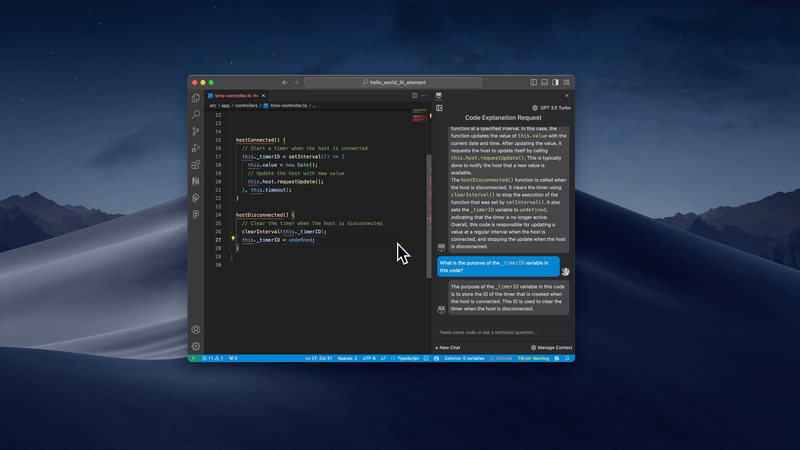The width and height of the screenshot is (800, 450).
Task: Close the time-controller.ts tab
Action: click(x=263, y=95)
